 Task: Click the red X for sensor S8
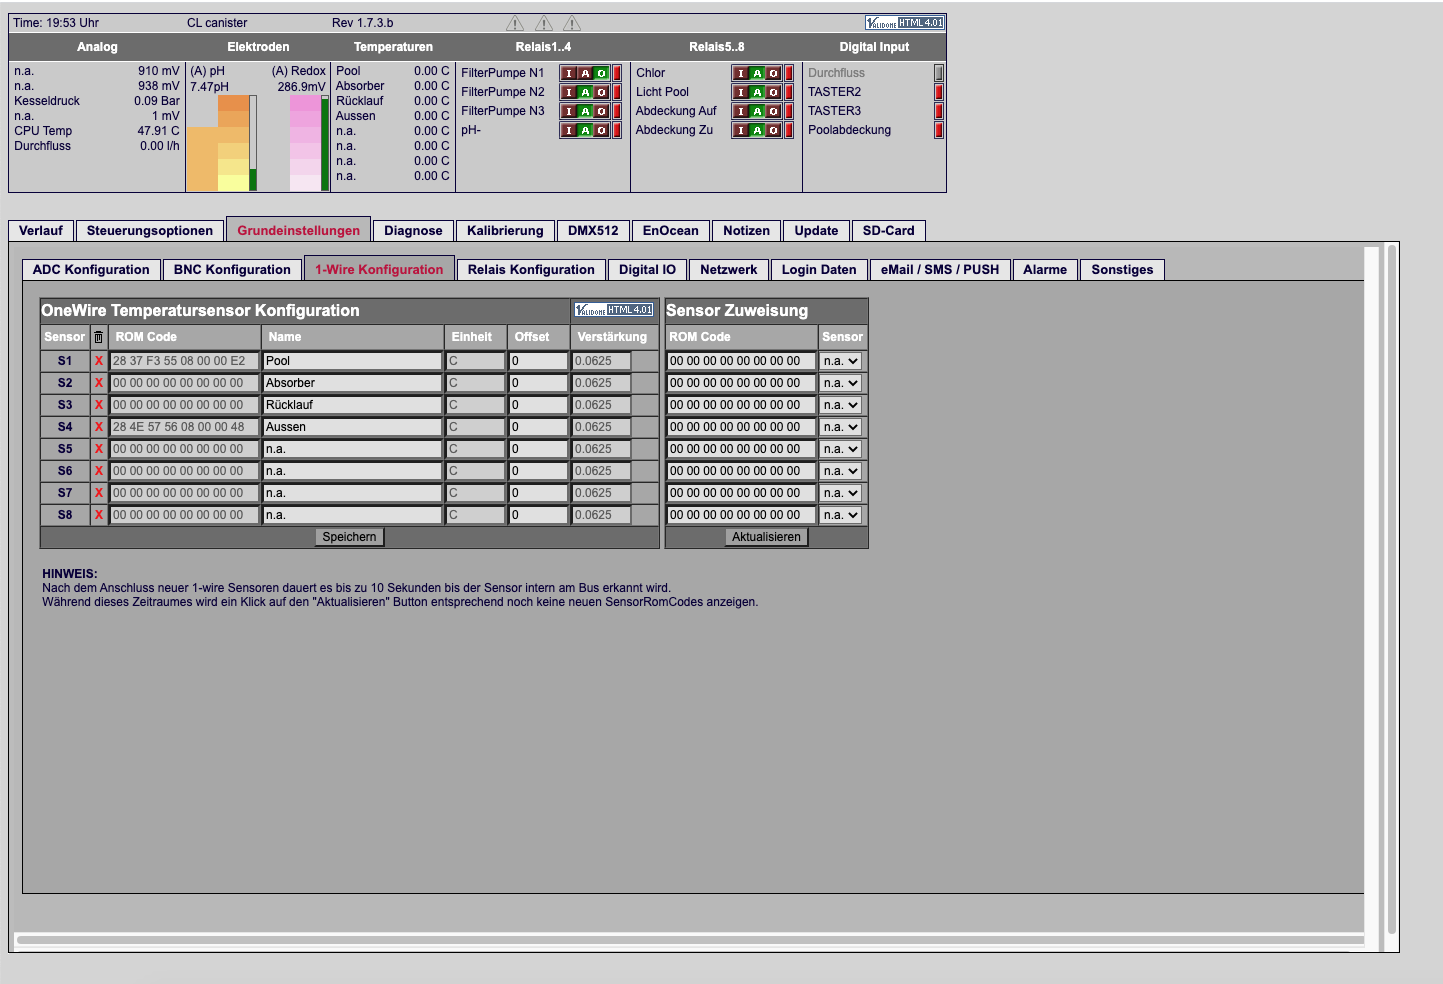tap(99, 515)
